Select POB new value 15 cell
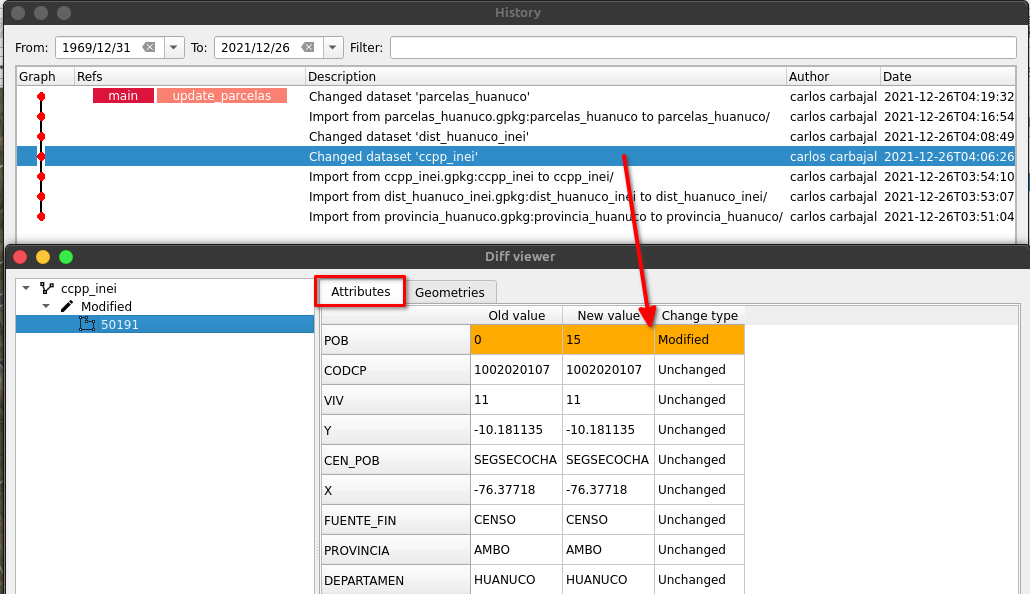This screenshot has height=594, width=1030. 608,340
